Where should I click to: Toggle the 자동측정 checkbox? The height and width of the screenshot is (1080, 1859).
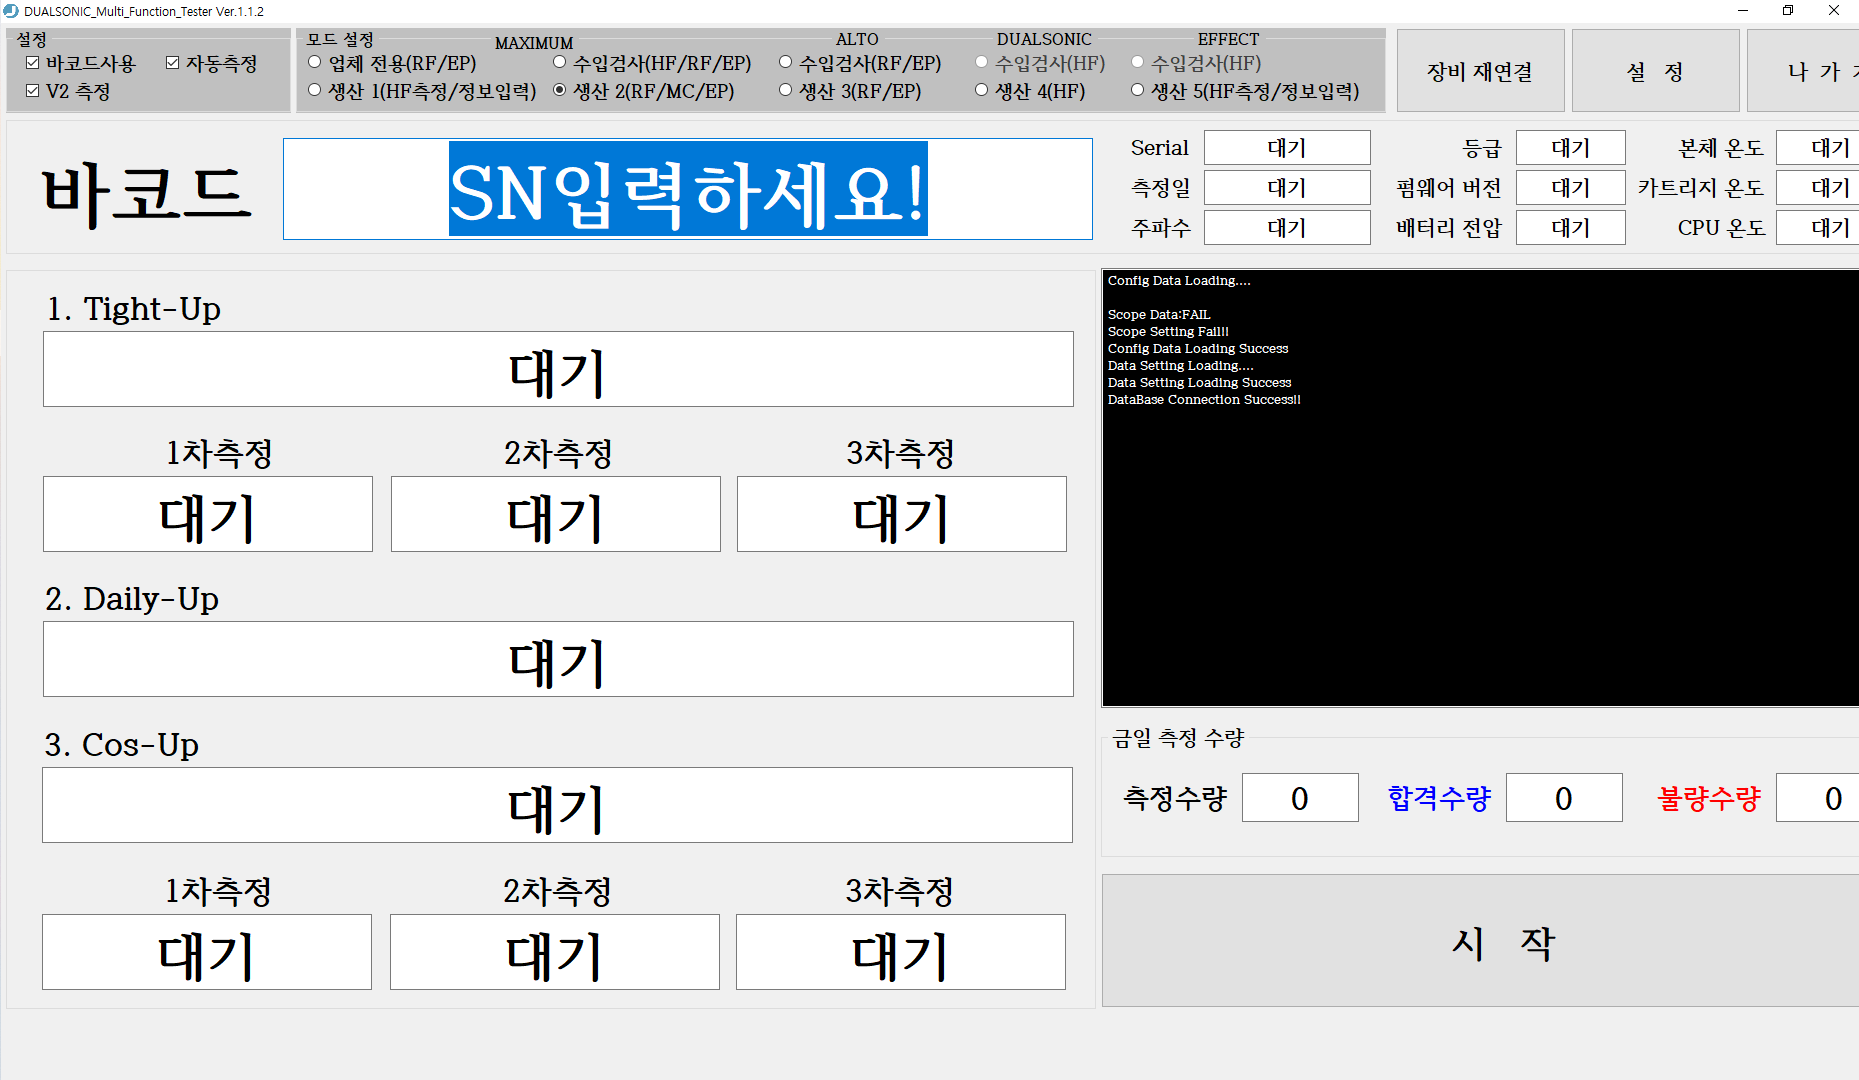(171, 62)
